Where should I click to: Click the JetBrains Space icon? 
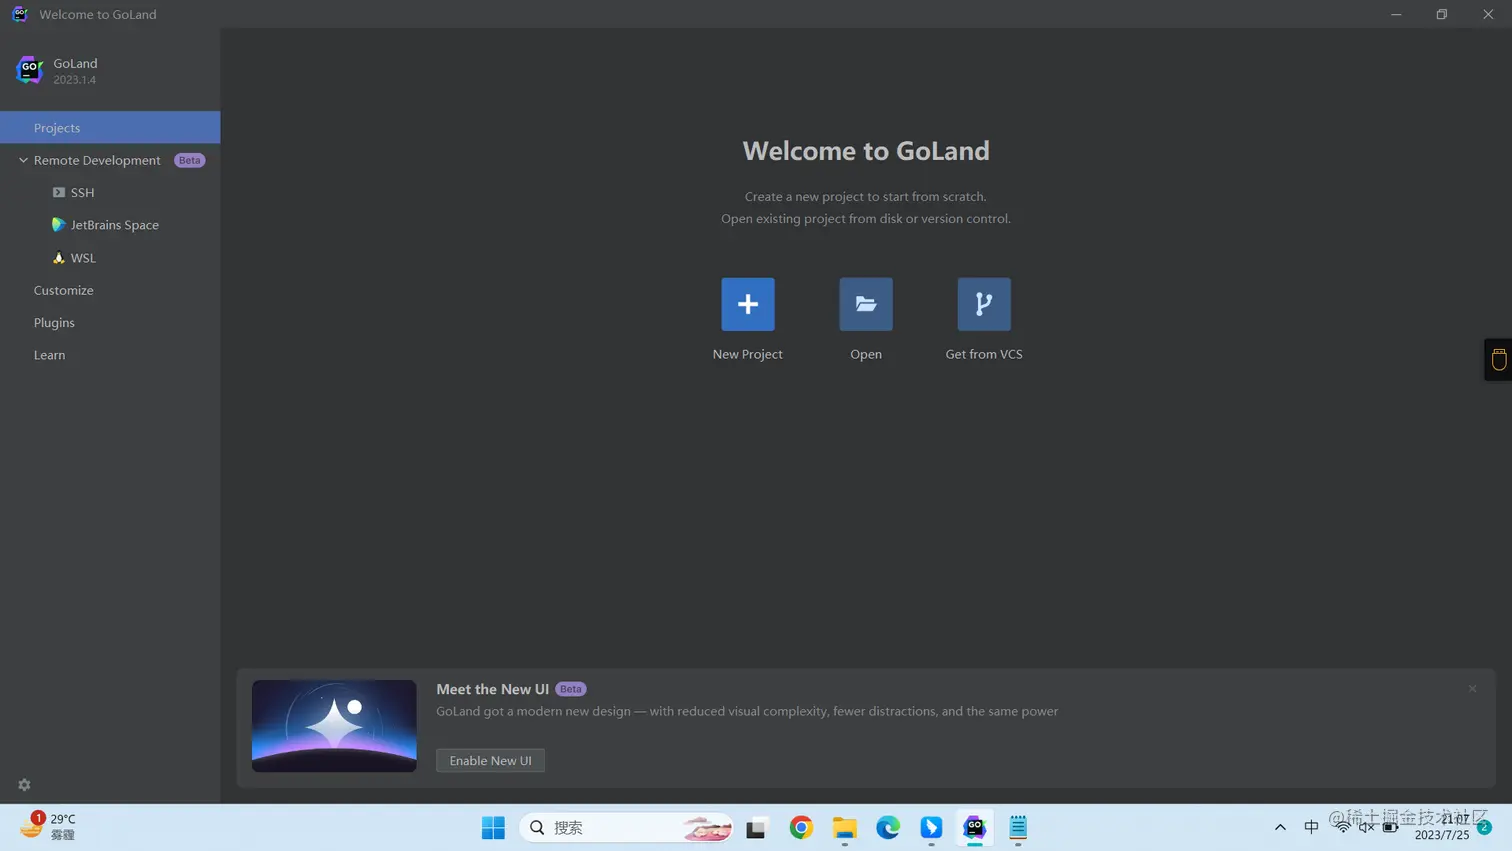pyautogui.click(x=59, y=225)
